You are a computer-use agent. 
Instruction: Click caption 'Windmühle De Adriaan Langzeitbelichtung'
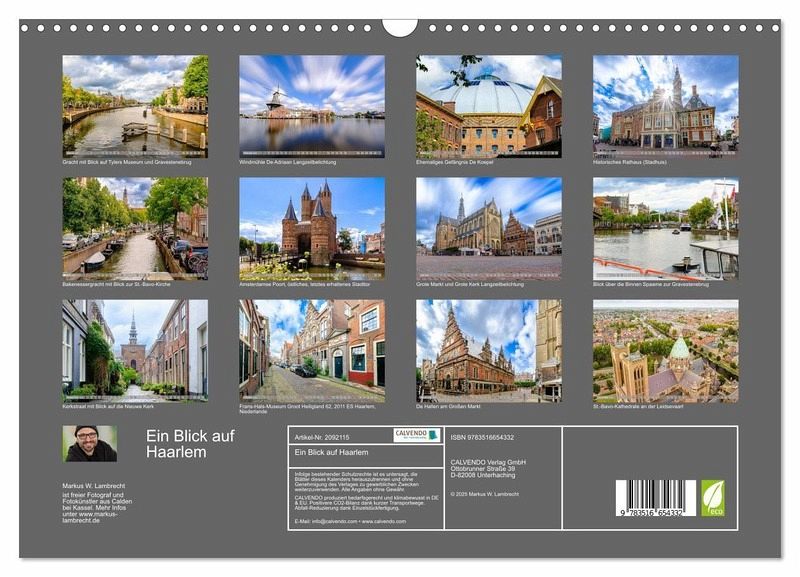pos(288,162)
